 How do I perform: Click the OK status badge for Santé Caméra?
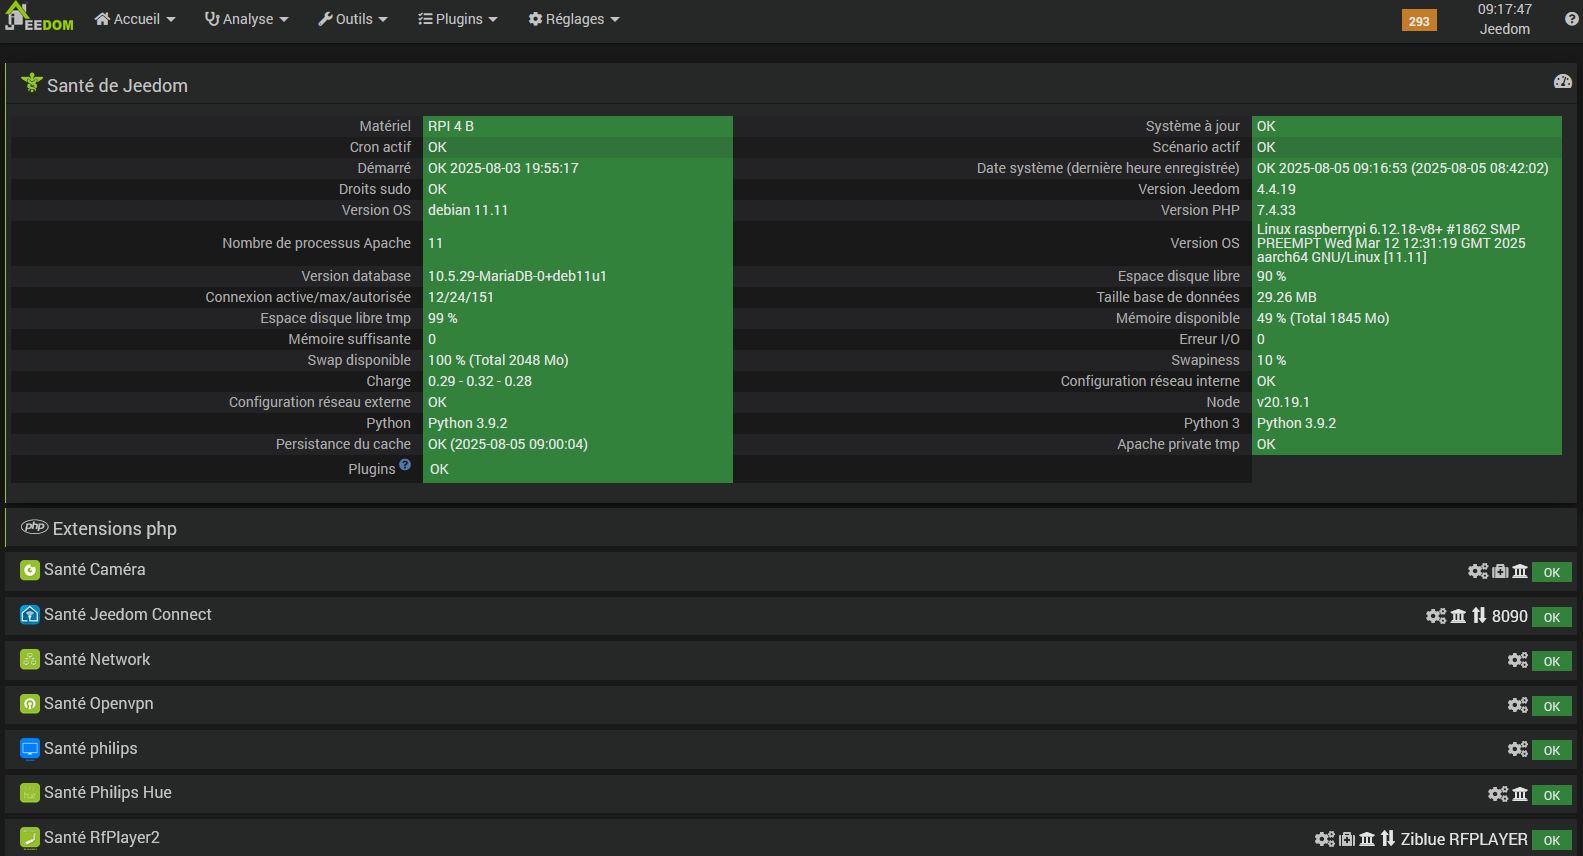click(x=1551, y=572)
